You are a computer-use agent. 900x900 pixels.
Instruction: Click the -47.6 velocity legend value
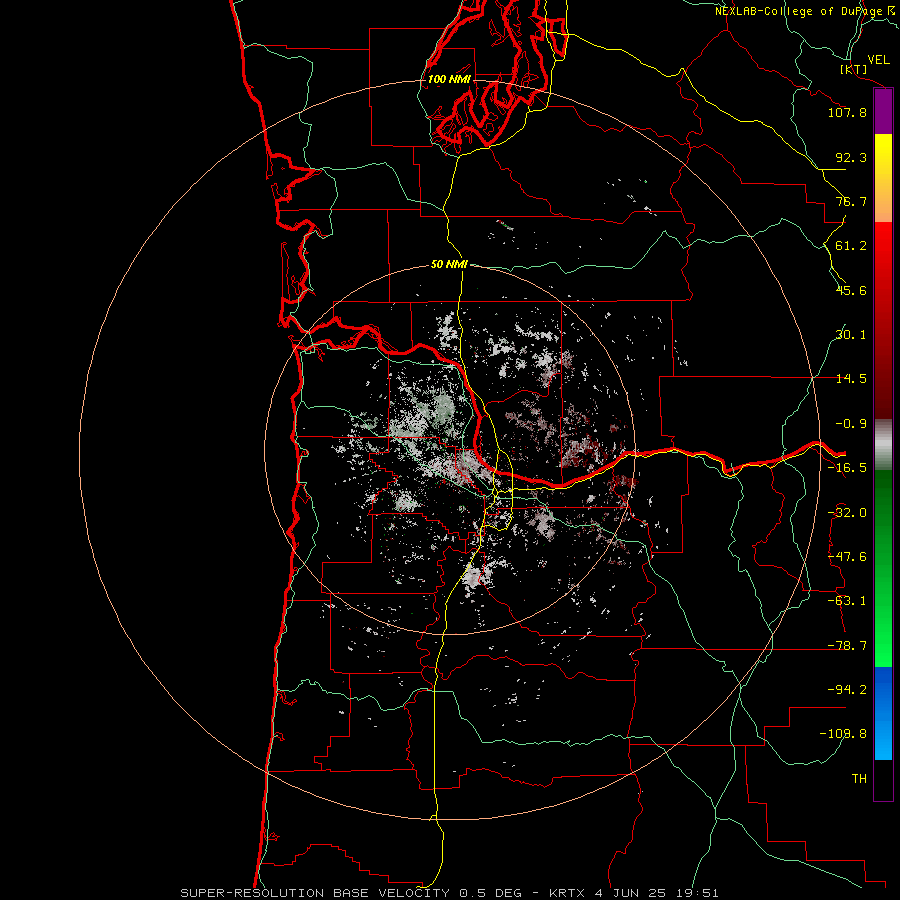coord(847,557)
